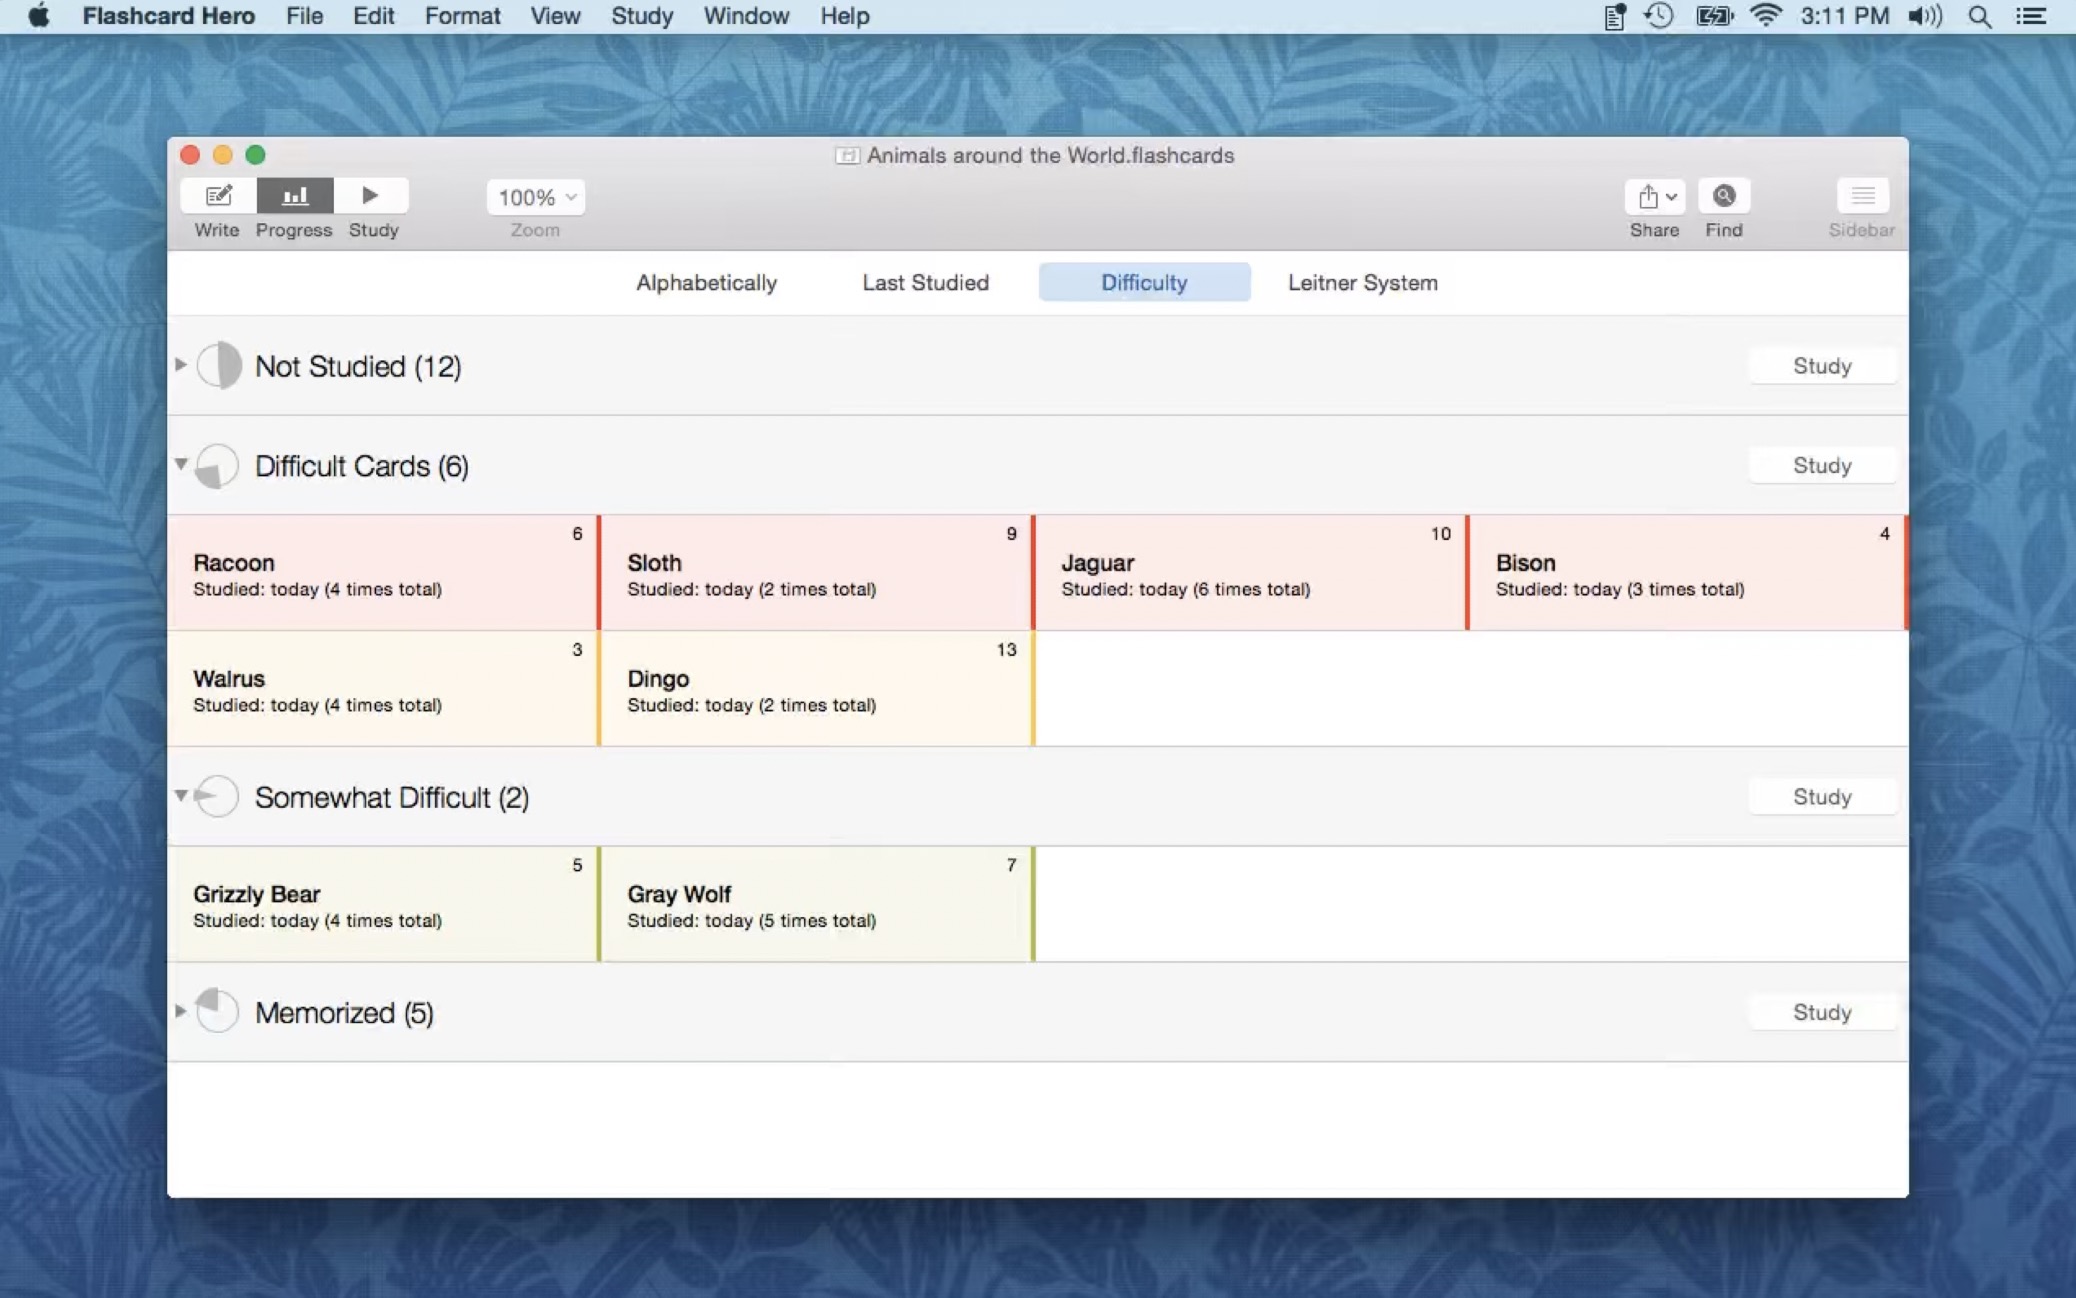Open the Share dropdown button
Image resolution: width=2076 pixels, height=1298 pixels.
tap(1654, 196)
